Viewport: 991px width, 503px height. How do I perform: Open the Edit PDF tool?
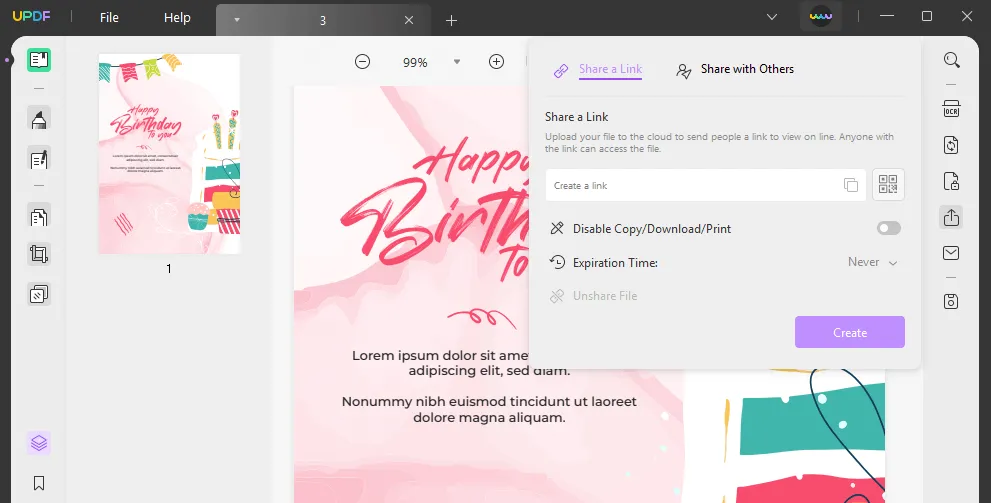(39, 159)
